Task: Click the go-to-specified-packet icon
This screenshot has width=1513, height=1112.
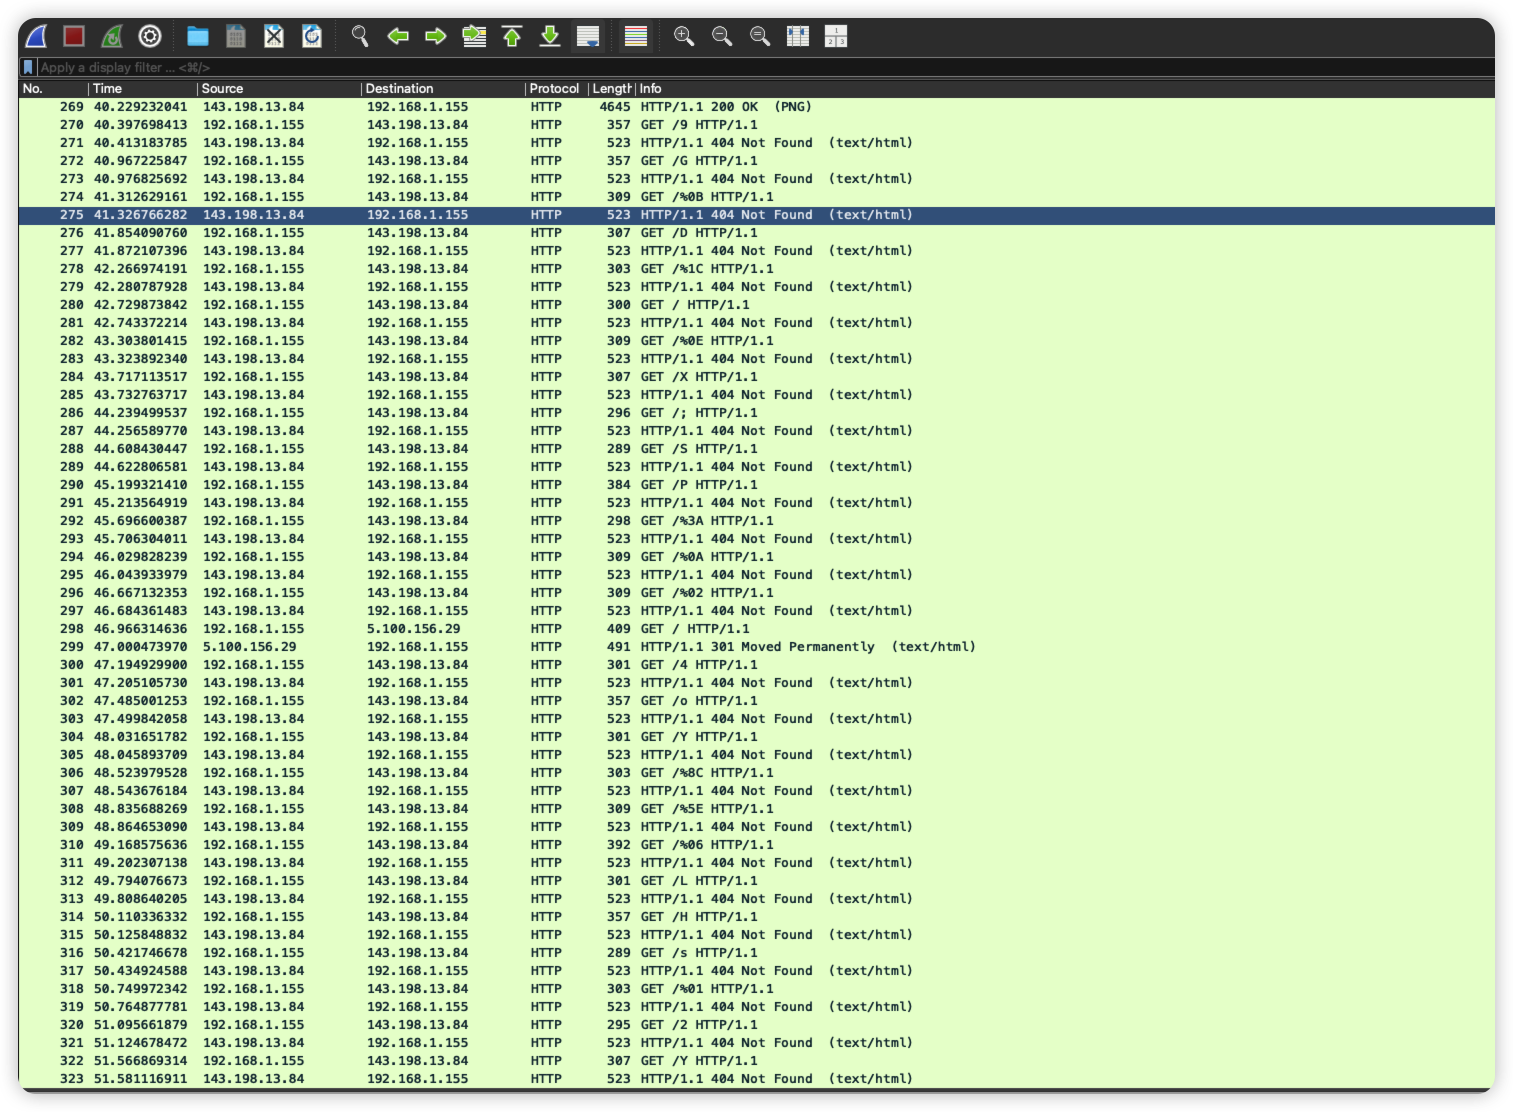Action: click(x=474, y=37)
